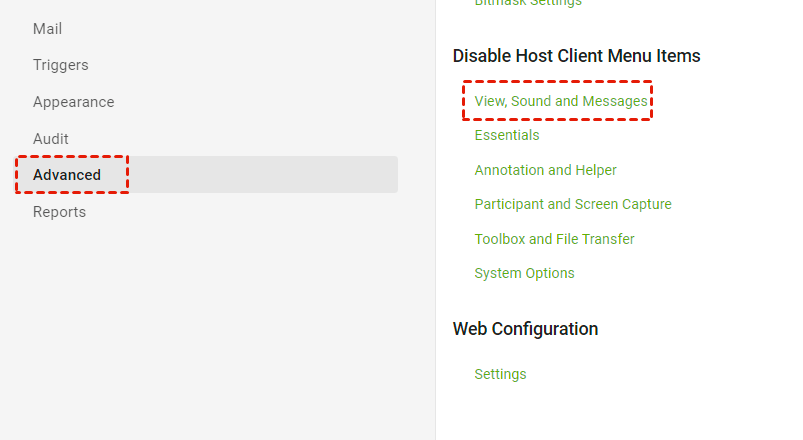Click the Essentials link
803x440 pixels.
point(507,135)
